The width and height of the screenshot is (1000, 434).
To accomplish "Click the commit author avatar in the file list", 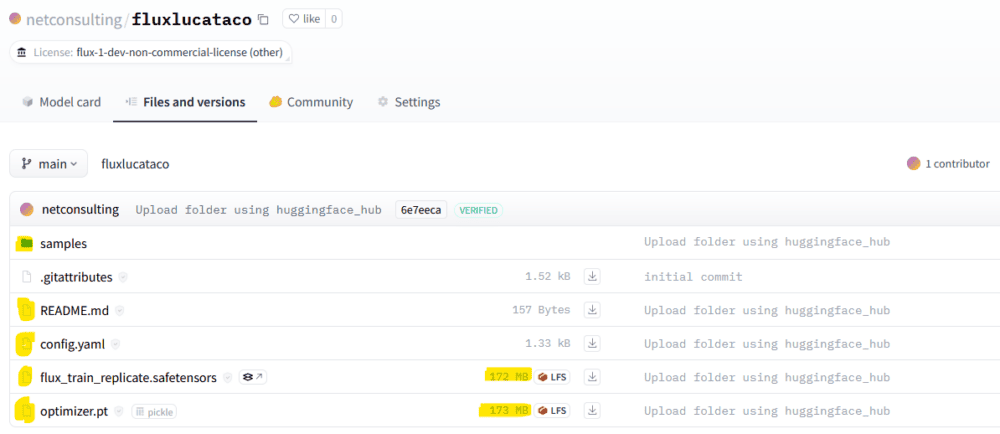I will click(27, 209).
